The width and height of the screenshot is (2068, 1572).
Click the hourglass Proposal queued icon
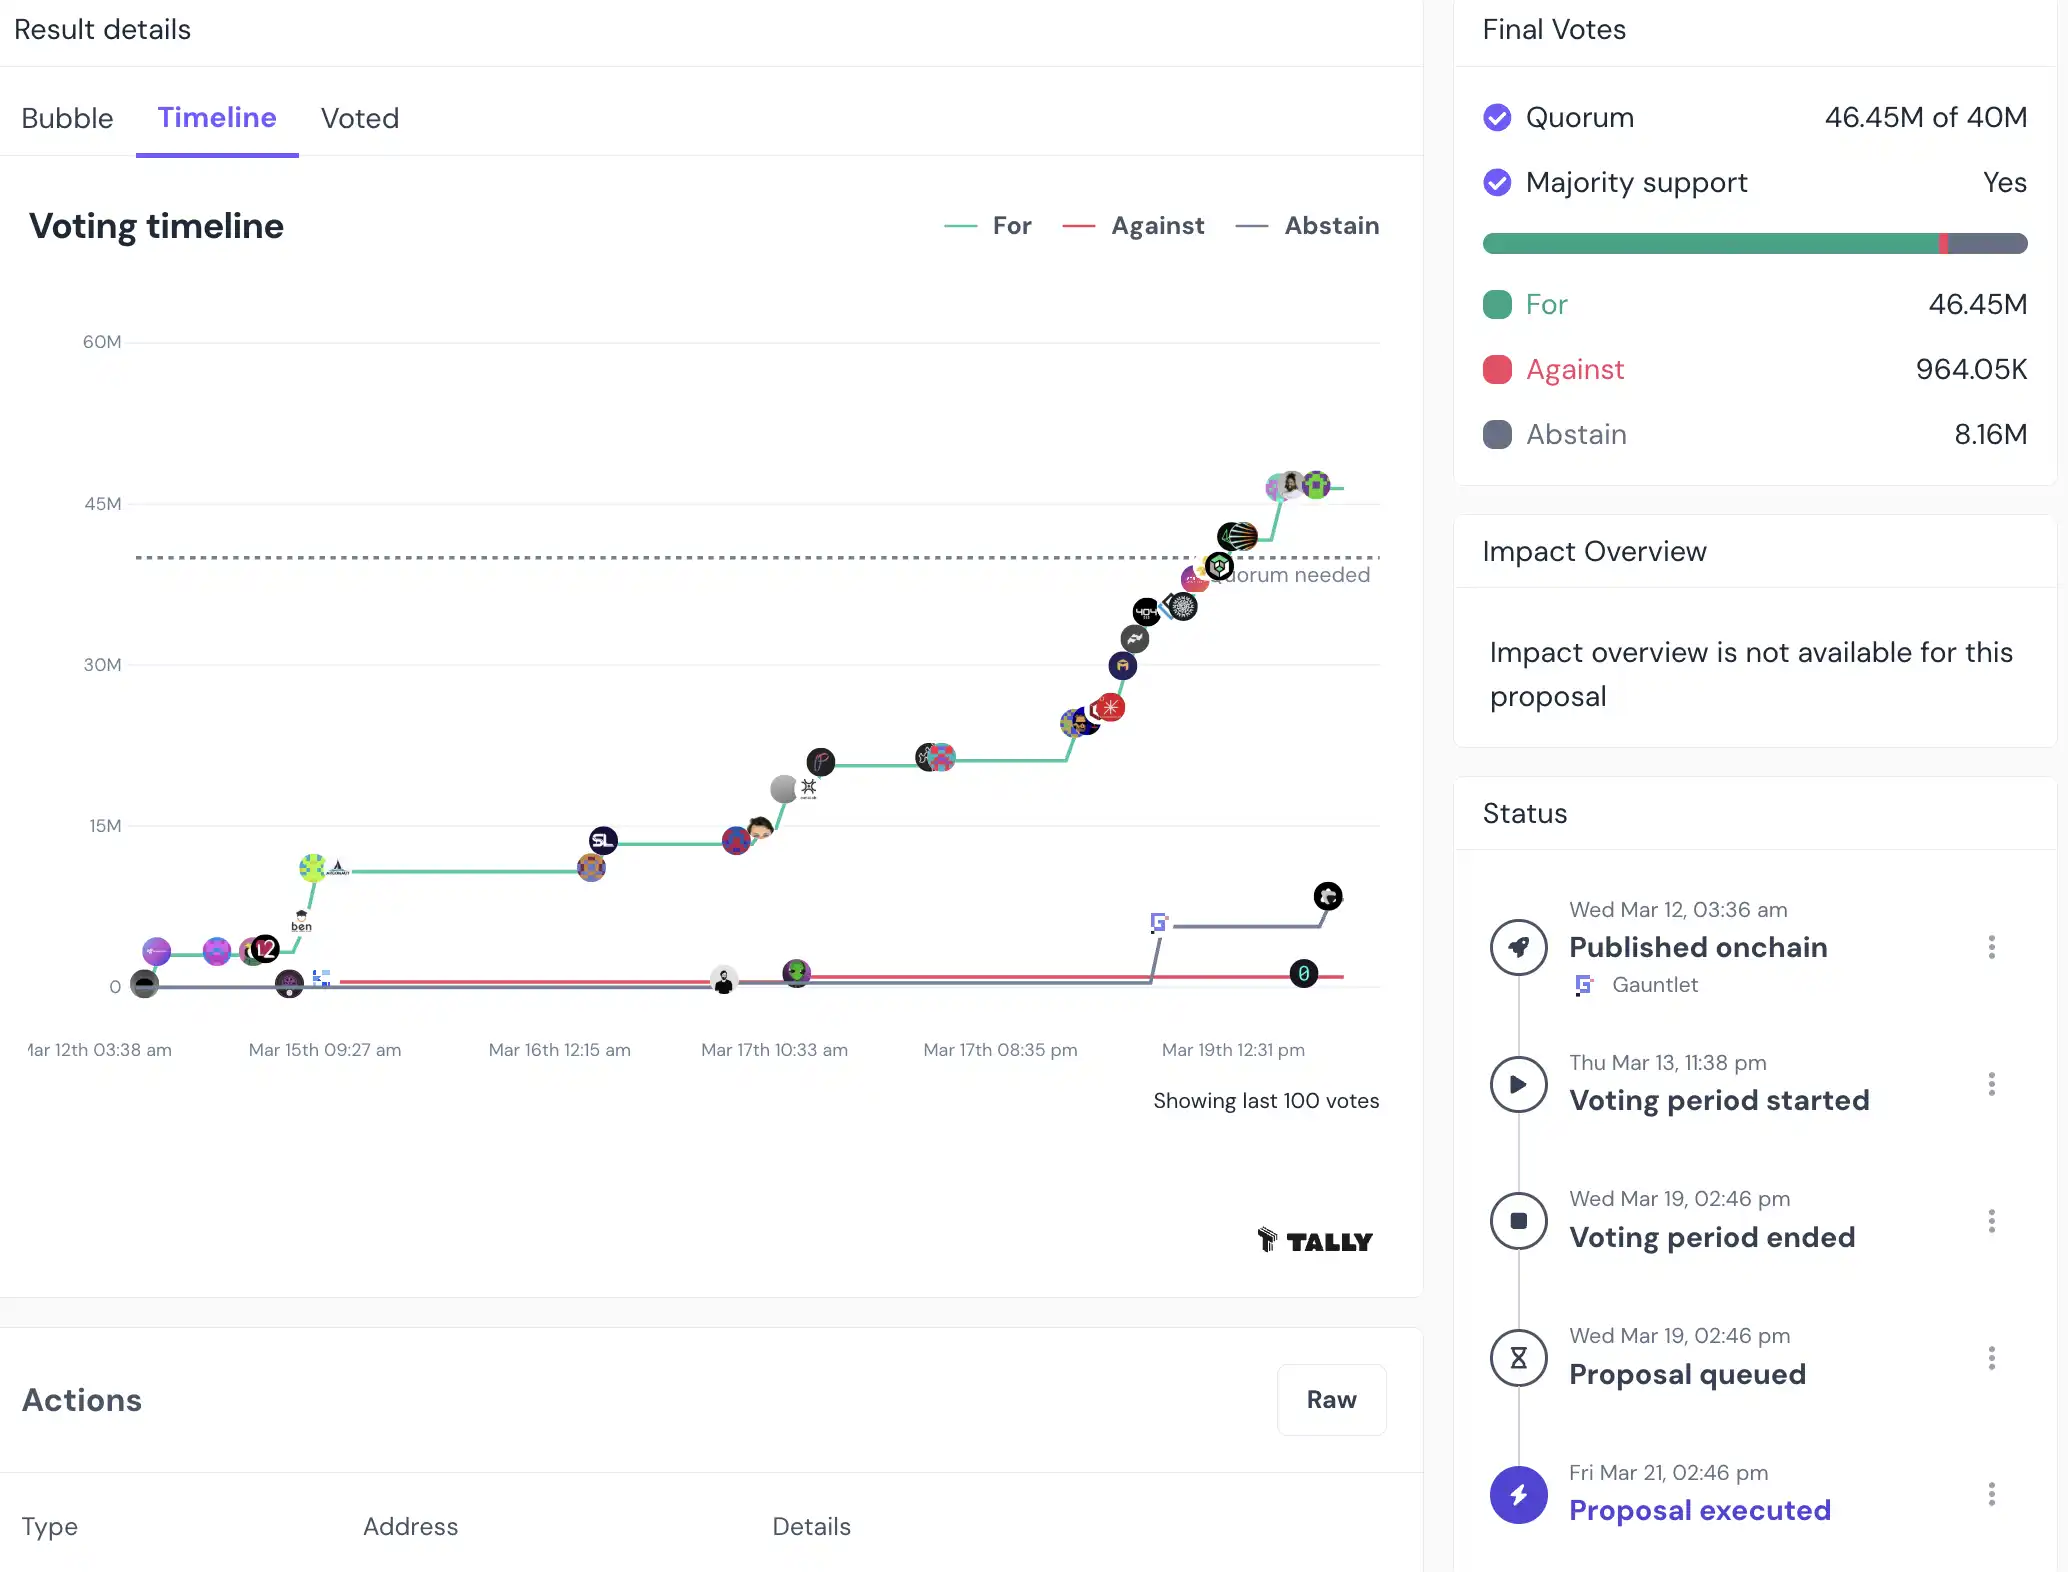(1518, 1358)
